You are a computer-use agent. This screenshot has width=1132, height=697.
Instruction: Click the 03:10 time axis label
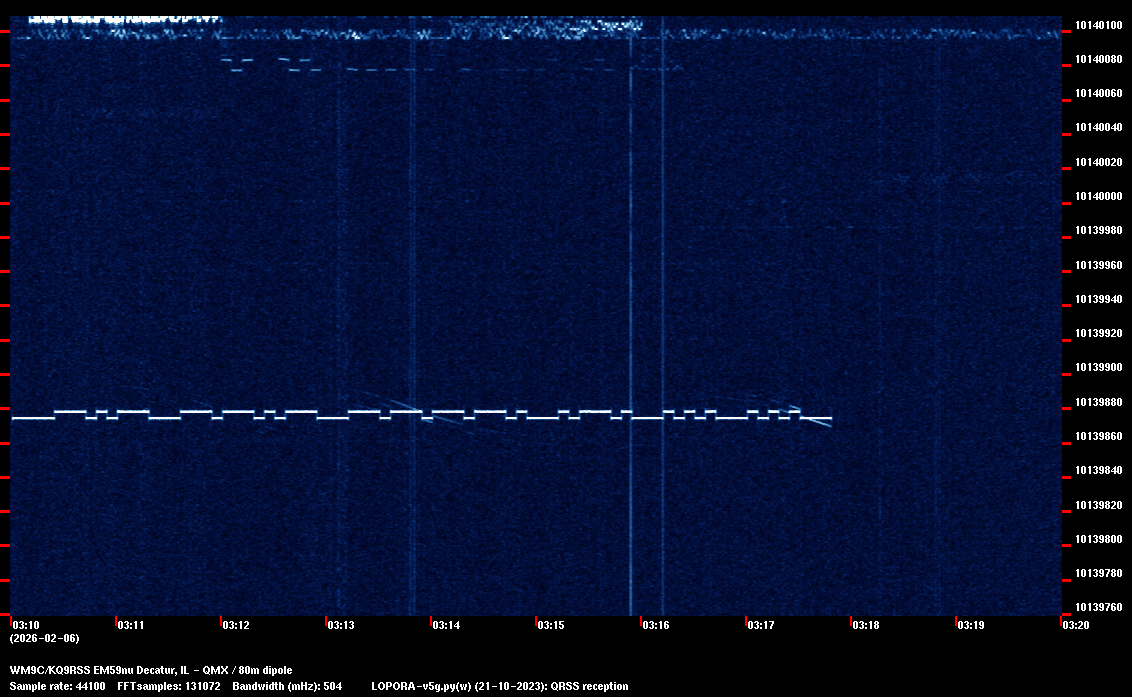point(26,625)
